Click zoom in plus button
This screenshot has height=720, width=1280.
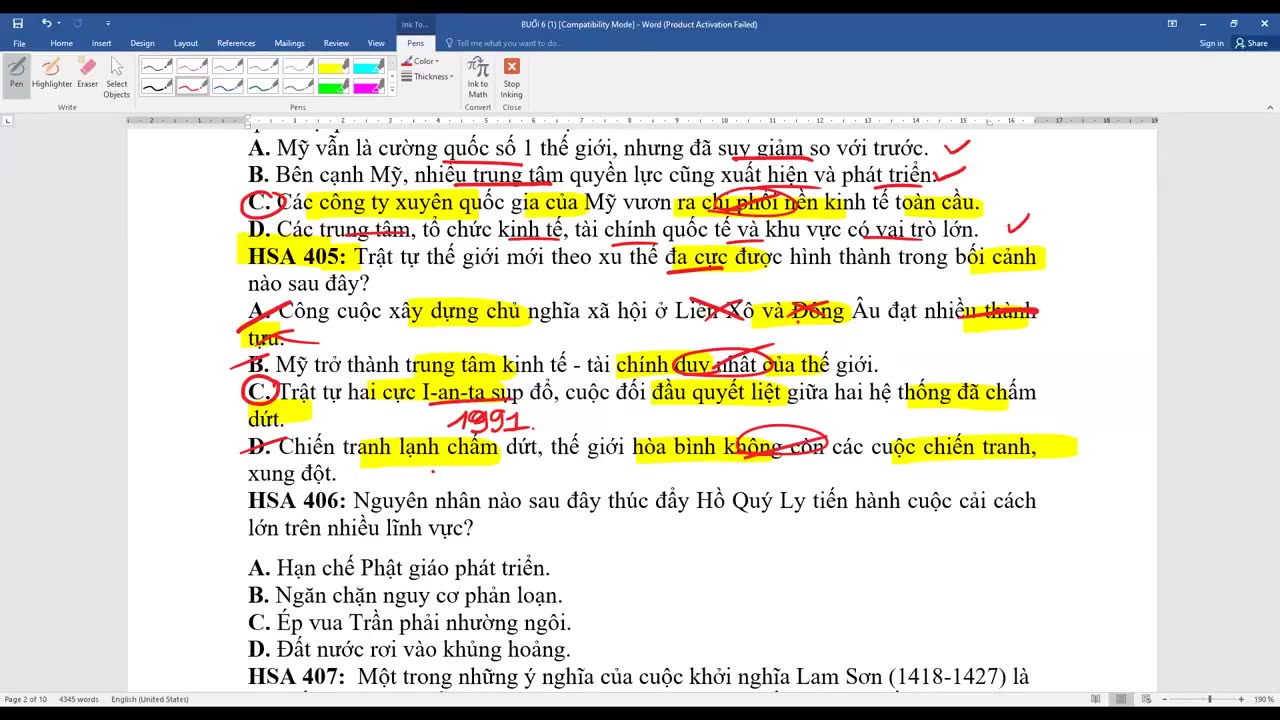pyautogui.click(x=1243, y=699)
